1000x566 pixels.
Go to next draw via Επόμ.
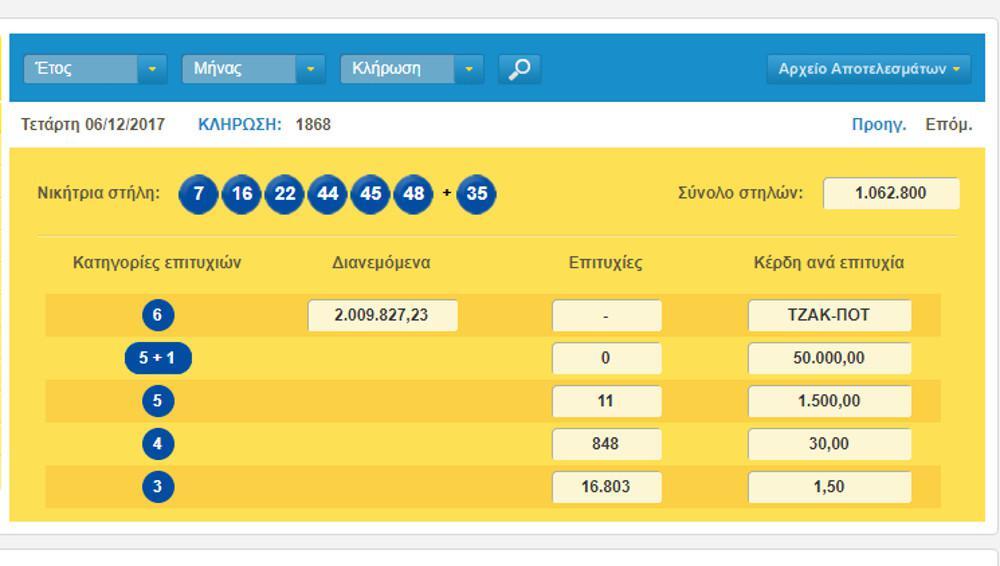coord(948,125)
